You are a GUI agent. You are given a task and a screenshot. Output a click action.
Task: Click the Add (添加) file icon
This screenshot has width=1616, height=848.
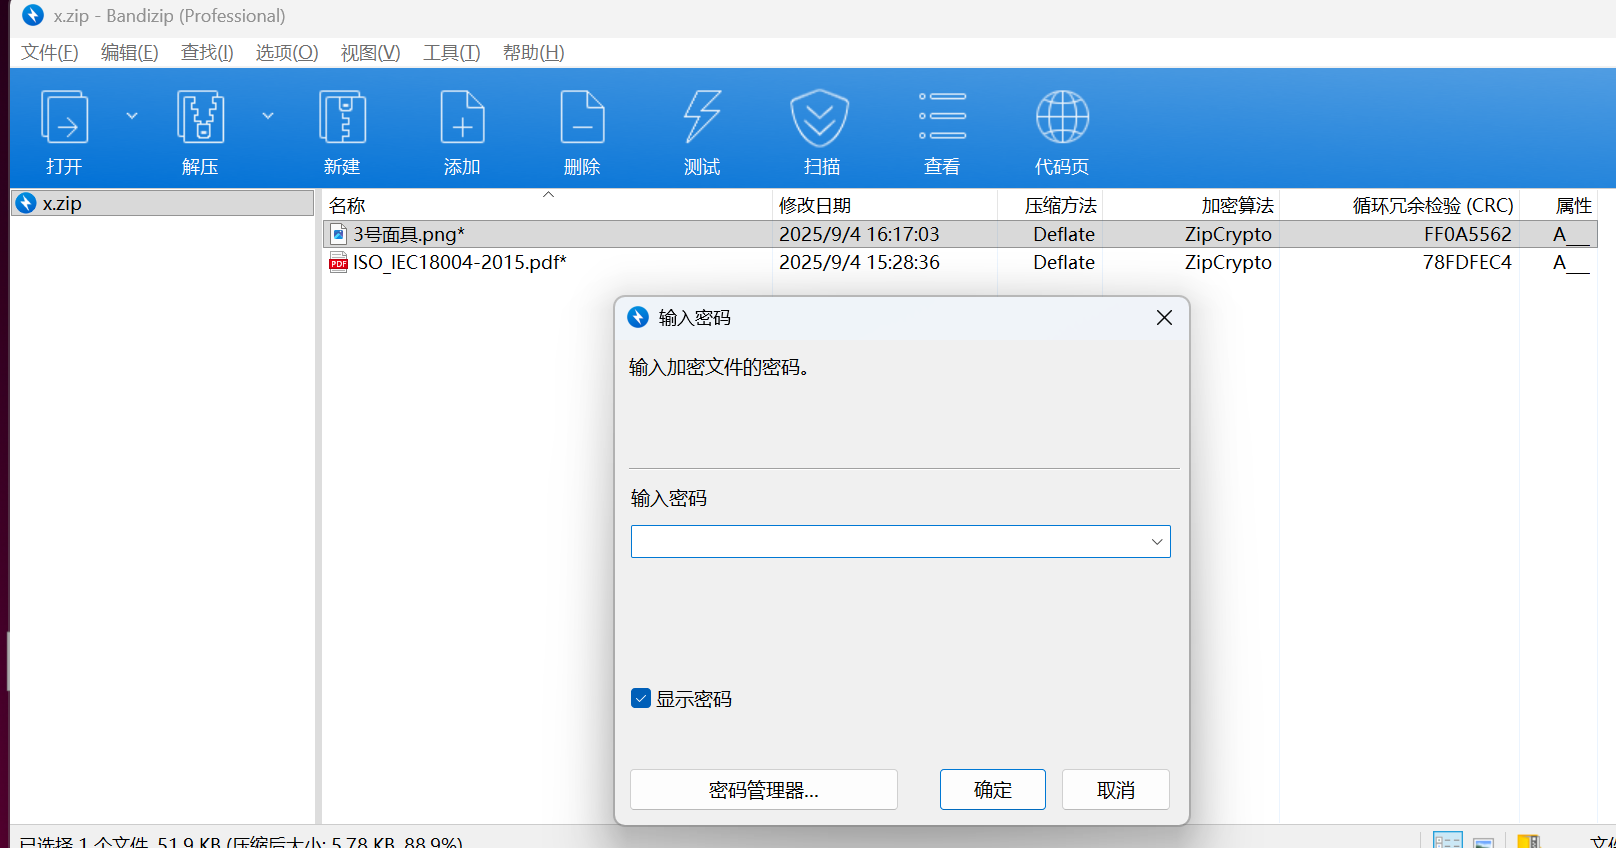(x=462, y=118)
